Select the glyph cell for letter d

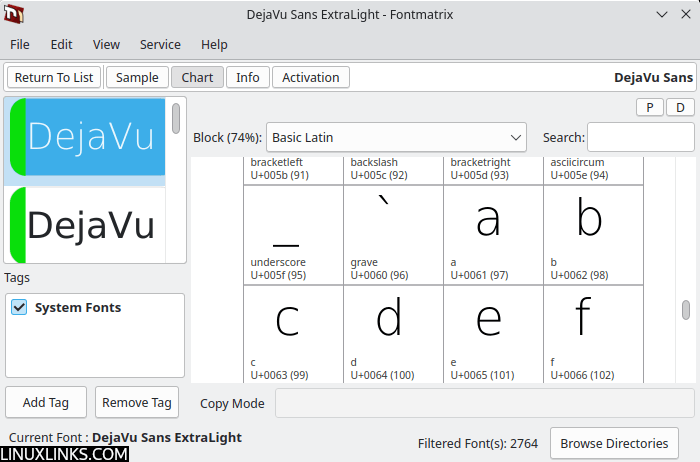point(393,334)
